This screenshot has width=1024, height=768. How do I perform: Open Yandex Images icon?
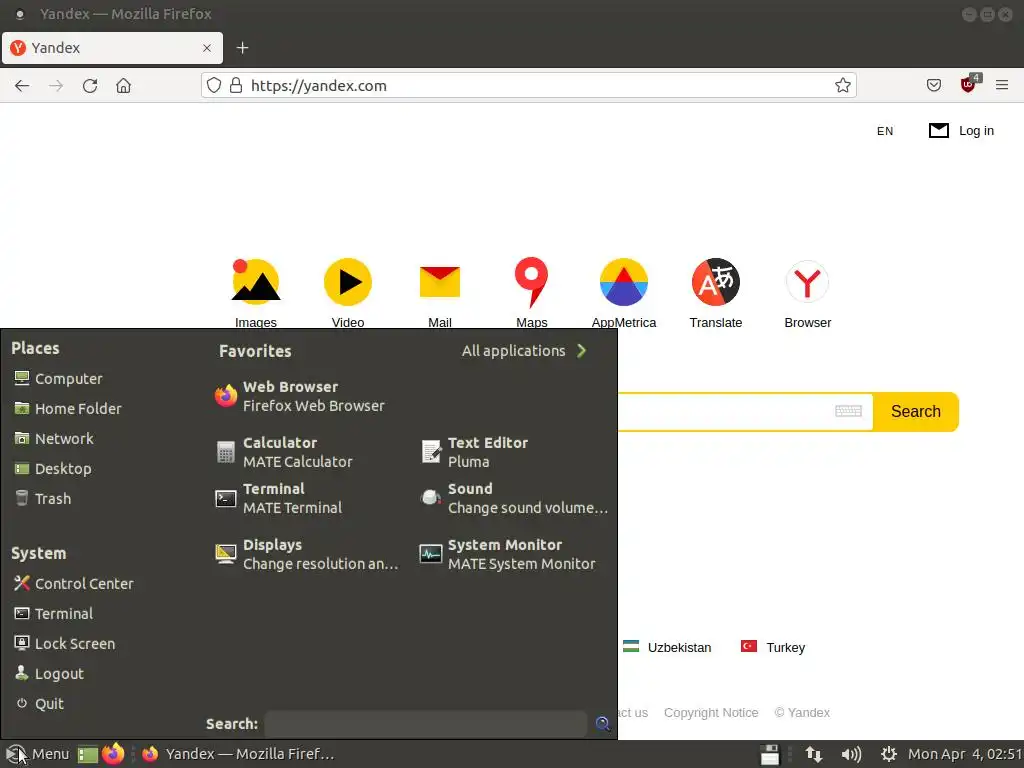click(256, 282)
